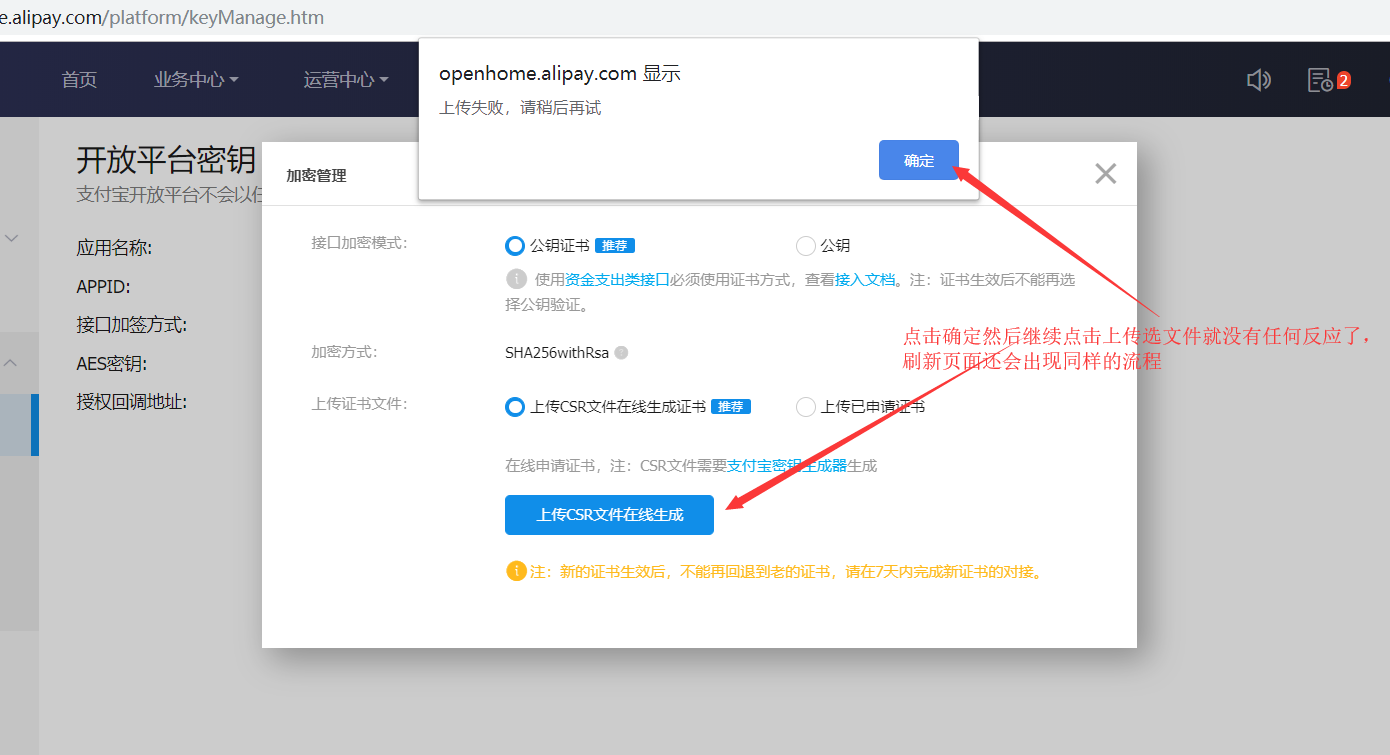Click the 接口加密模式: label
The image size is (1390, 755).
tap(359, 243)
